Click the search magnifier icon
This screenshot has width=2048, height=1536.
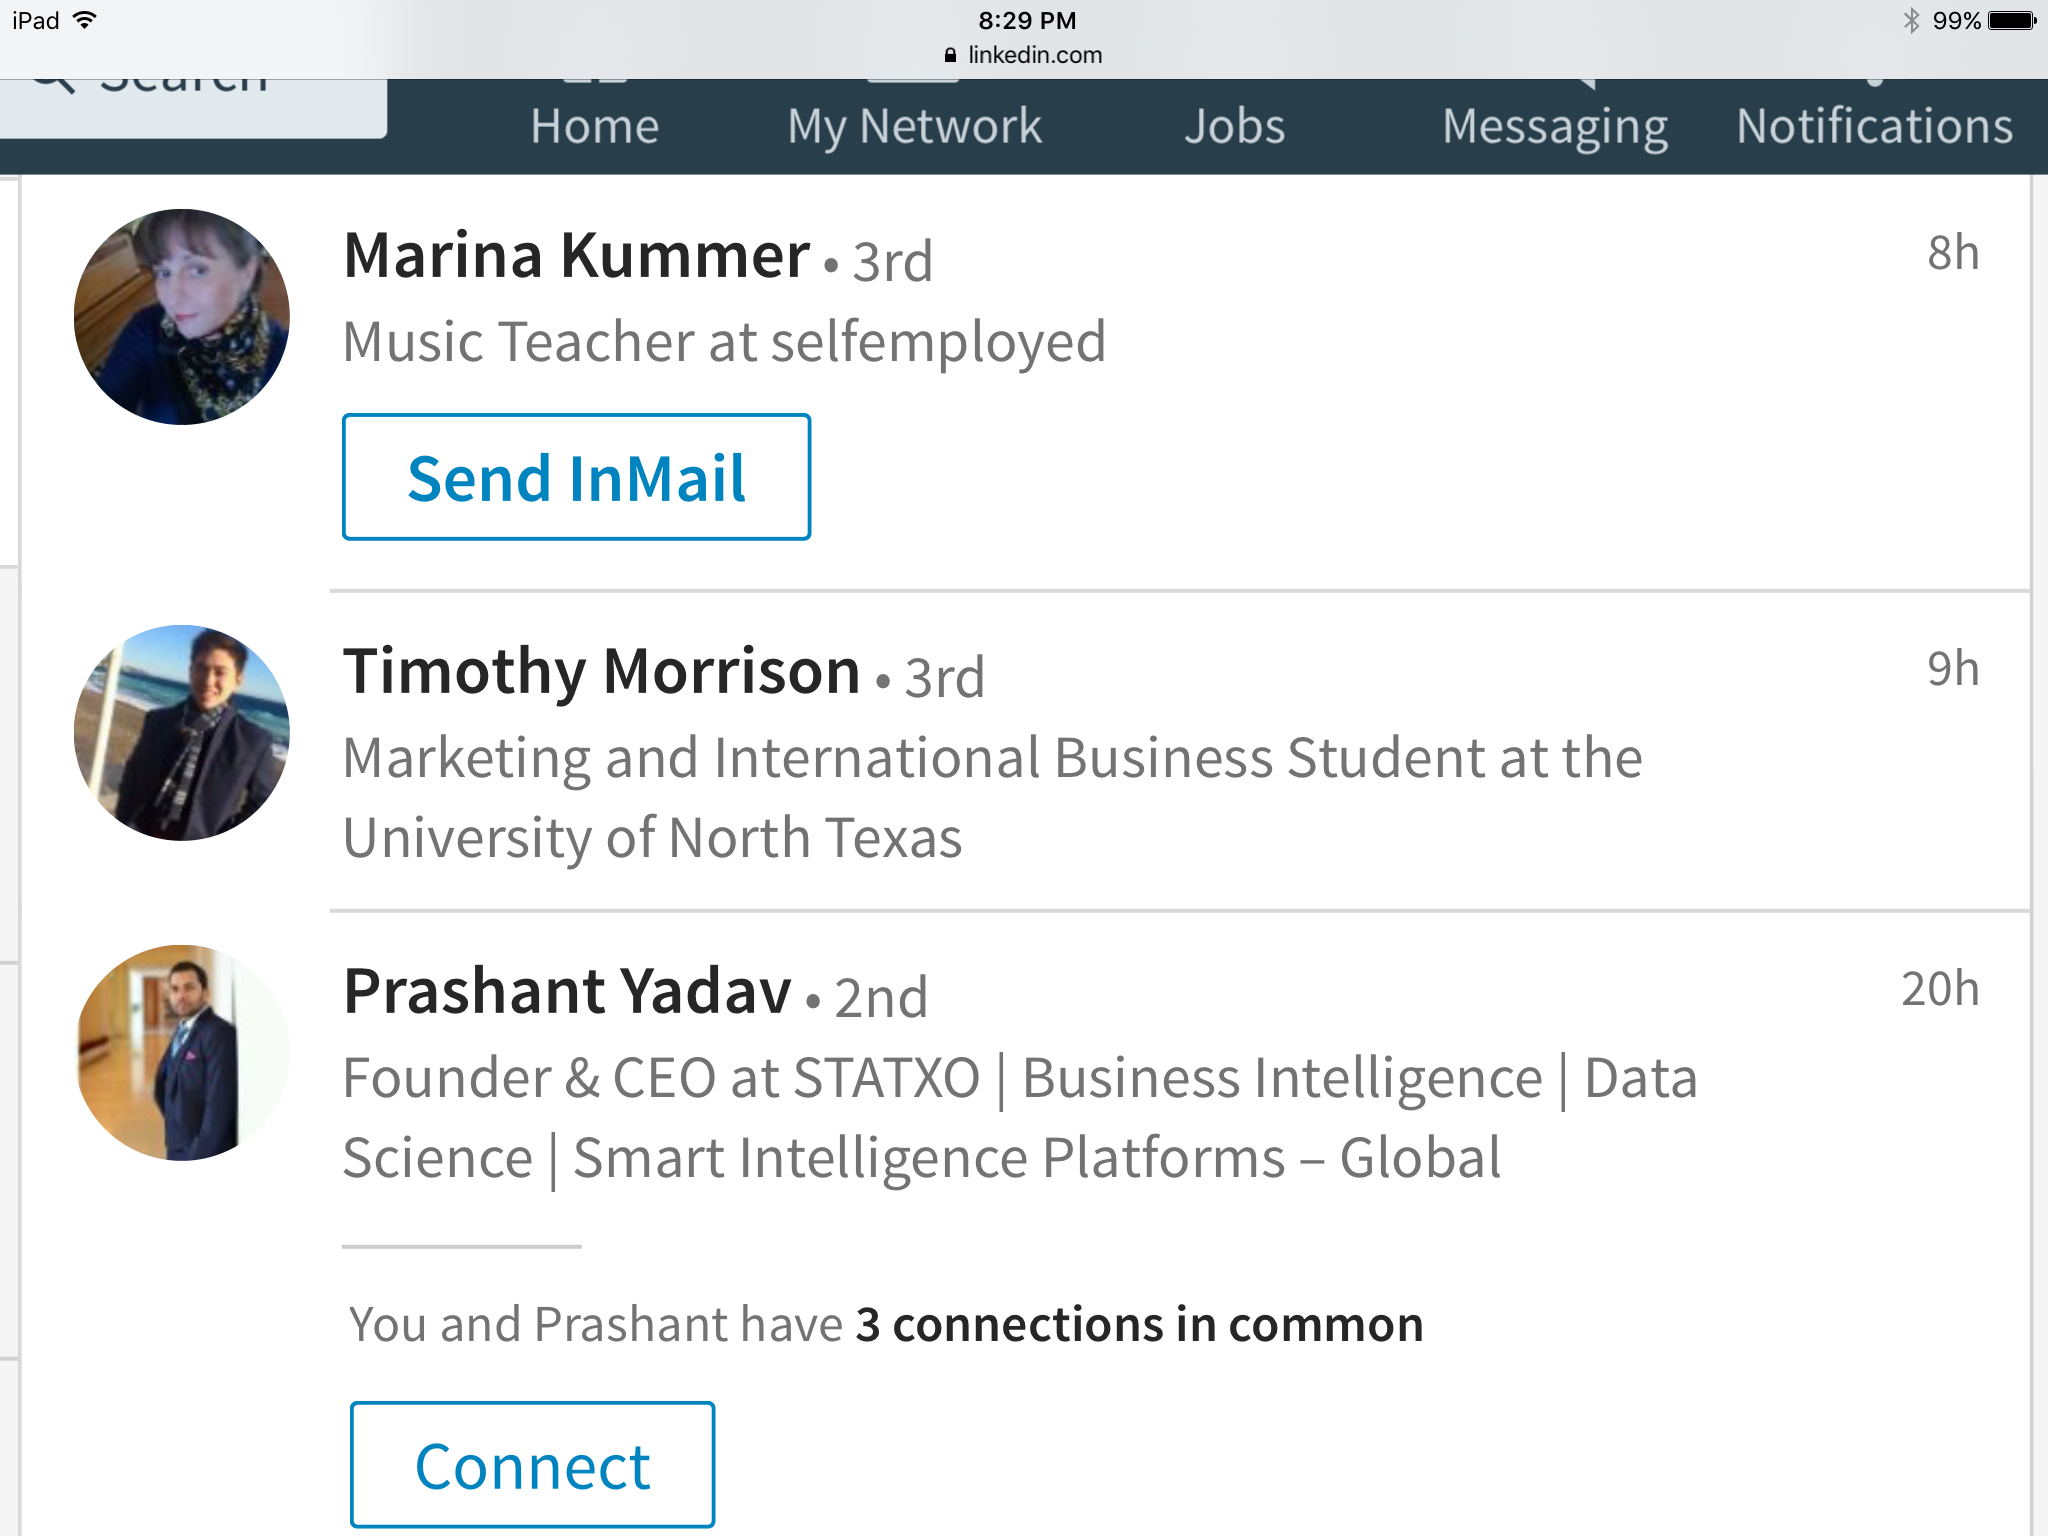pyautogui.click(x=54, y=82)
